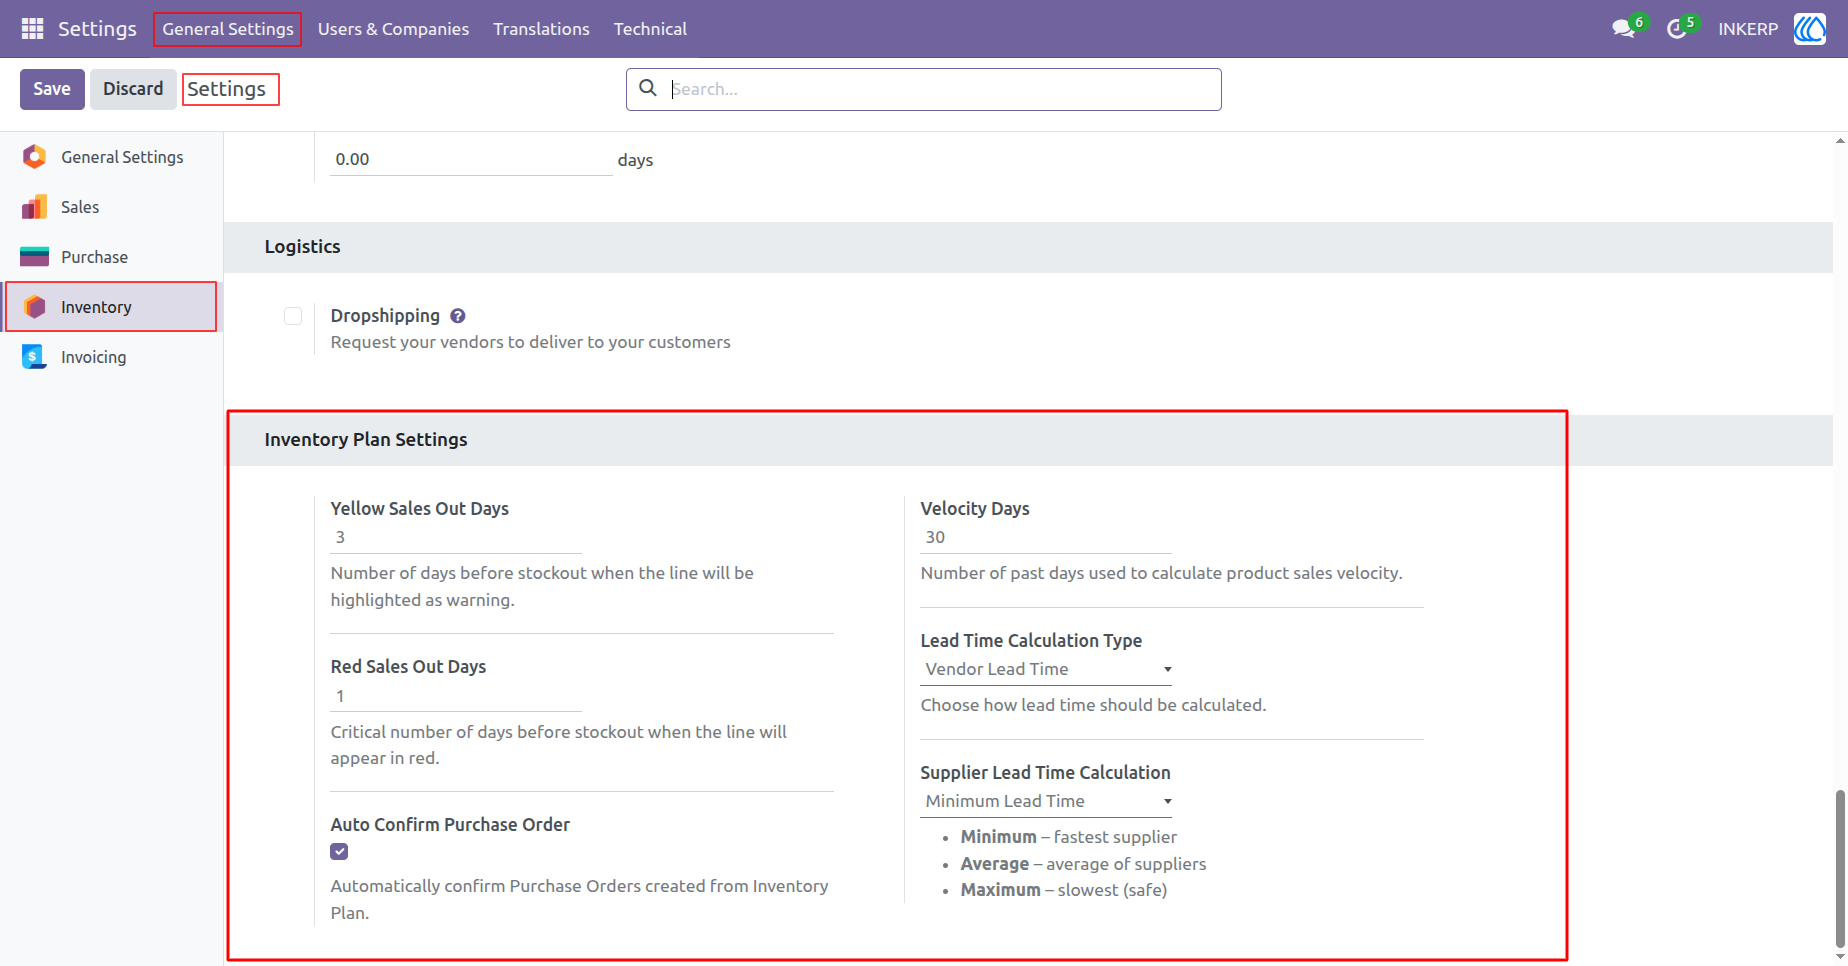Viewport: 1848px width, 966px height.
Task: Click the 0.00 days input field
Action: coord(471,160)
